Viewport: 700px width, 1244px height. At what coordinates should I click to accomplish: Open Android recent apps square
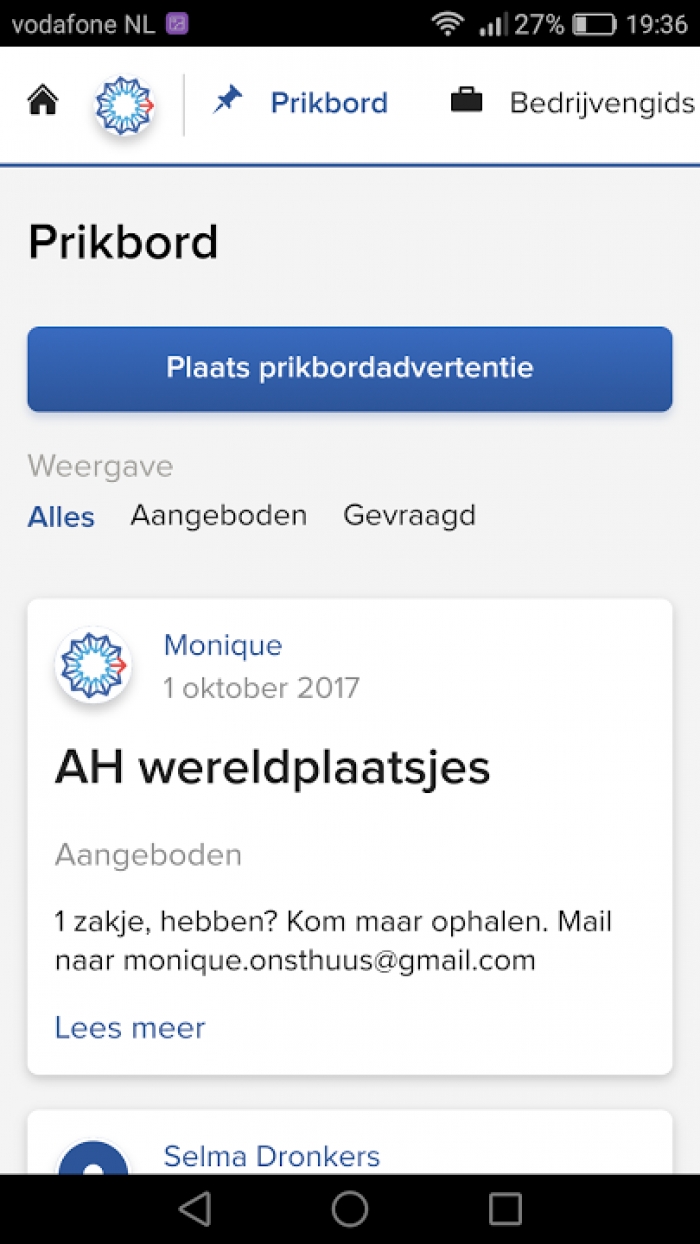pyautogui.click(x=505, y=1208)
